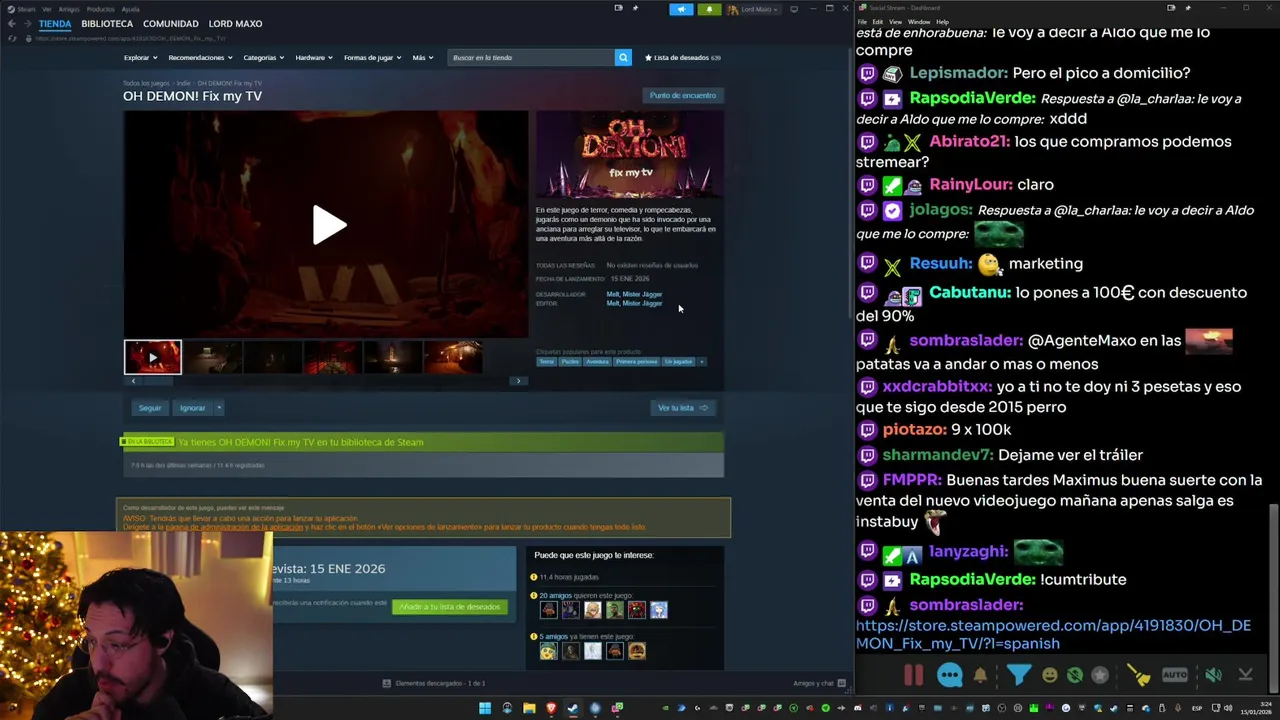
Task: Click the media strip right scroll arrow
Action: pos(518,381)
